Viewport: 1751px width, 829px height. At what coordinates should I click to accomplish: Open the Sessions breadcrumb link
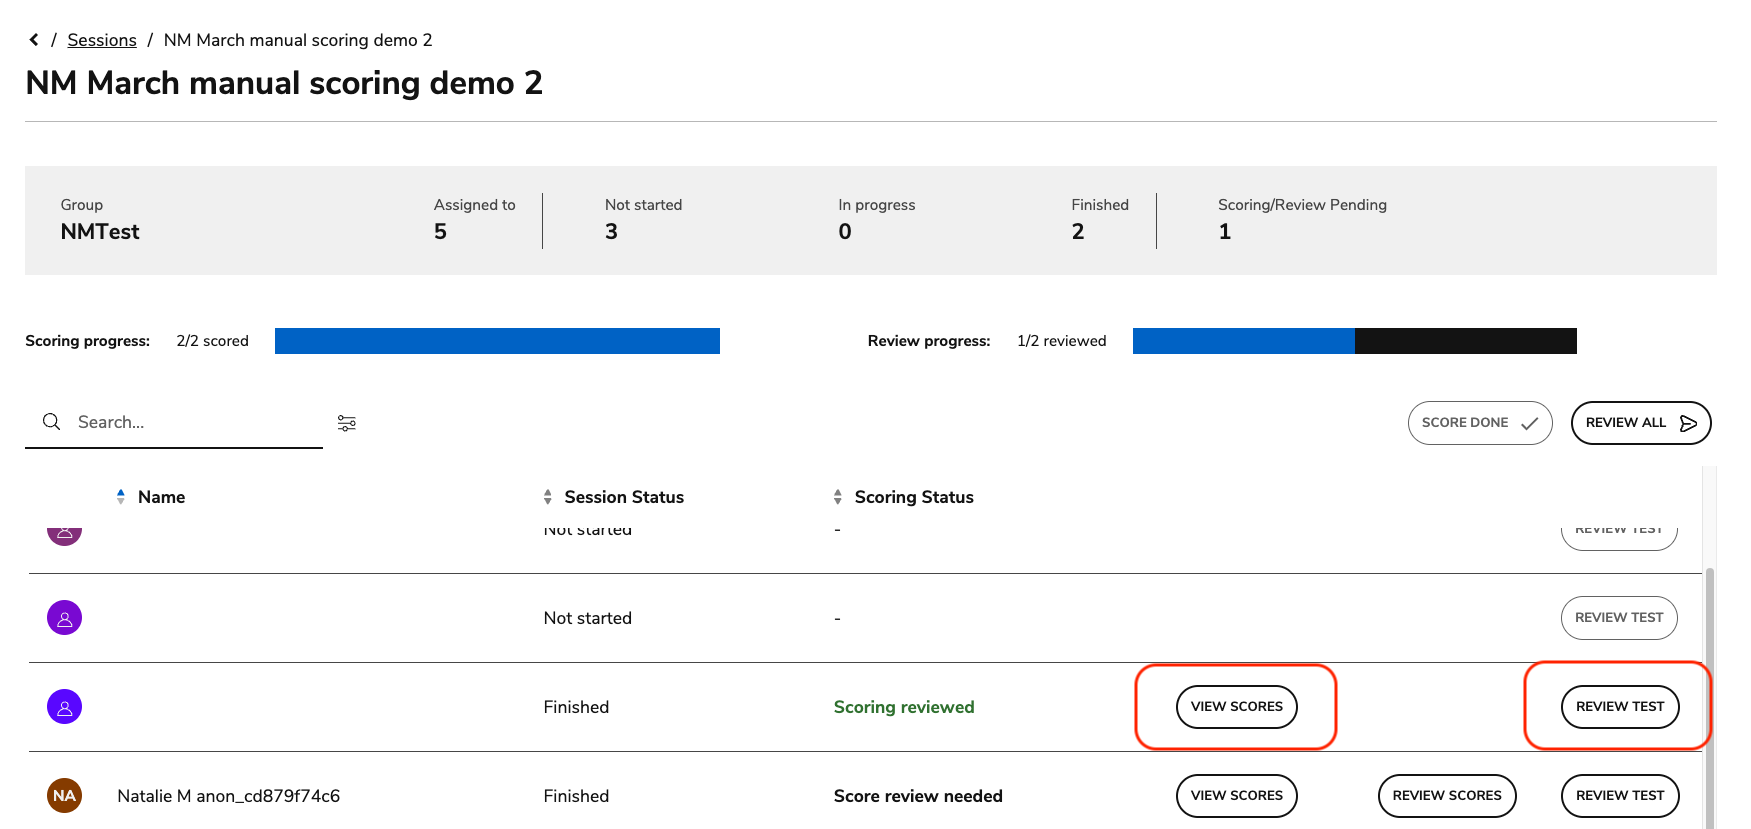coord(102,40)
